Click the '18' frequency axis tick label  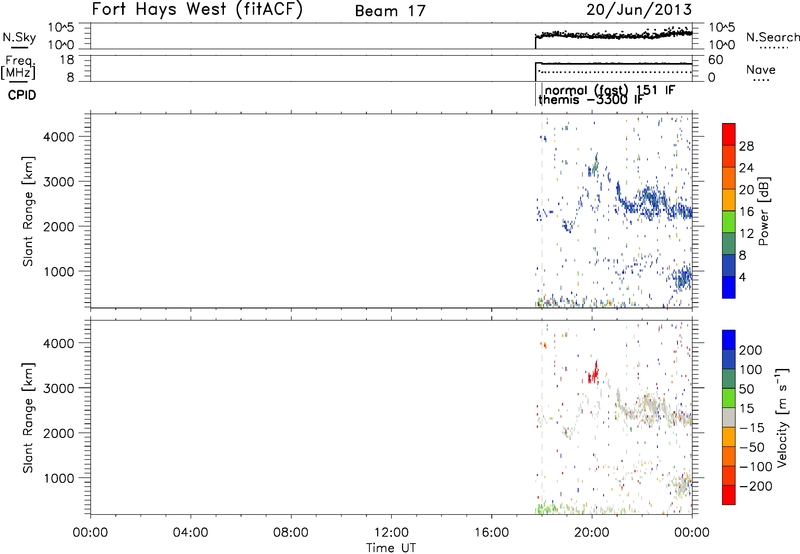[67, 60]
